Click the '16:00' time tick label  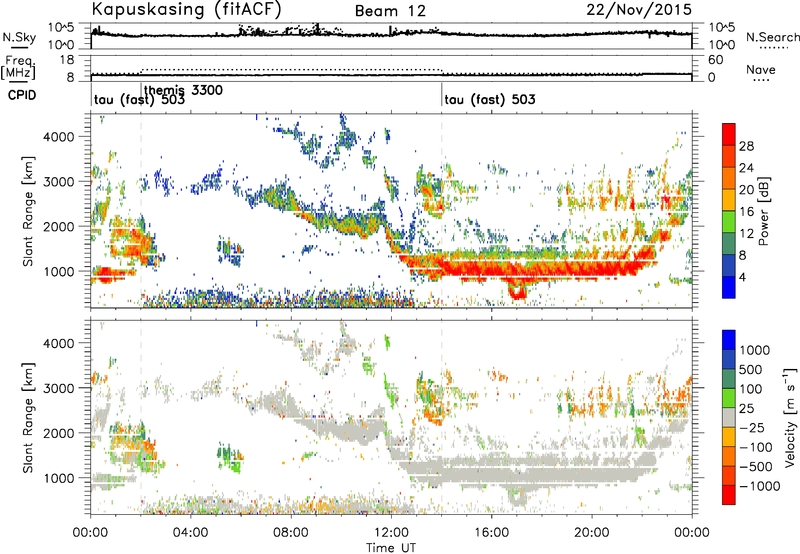pyautogui.click(x=491, y=533)
